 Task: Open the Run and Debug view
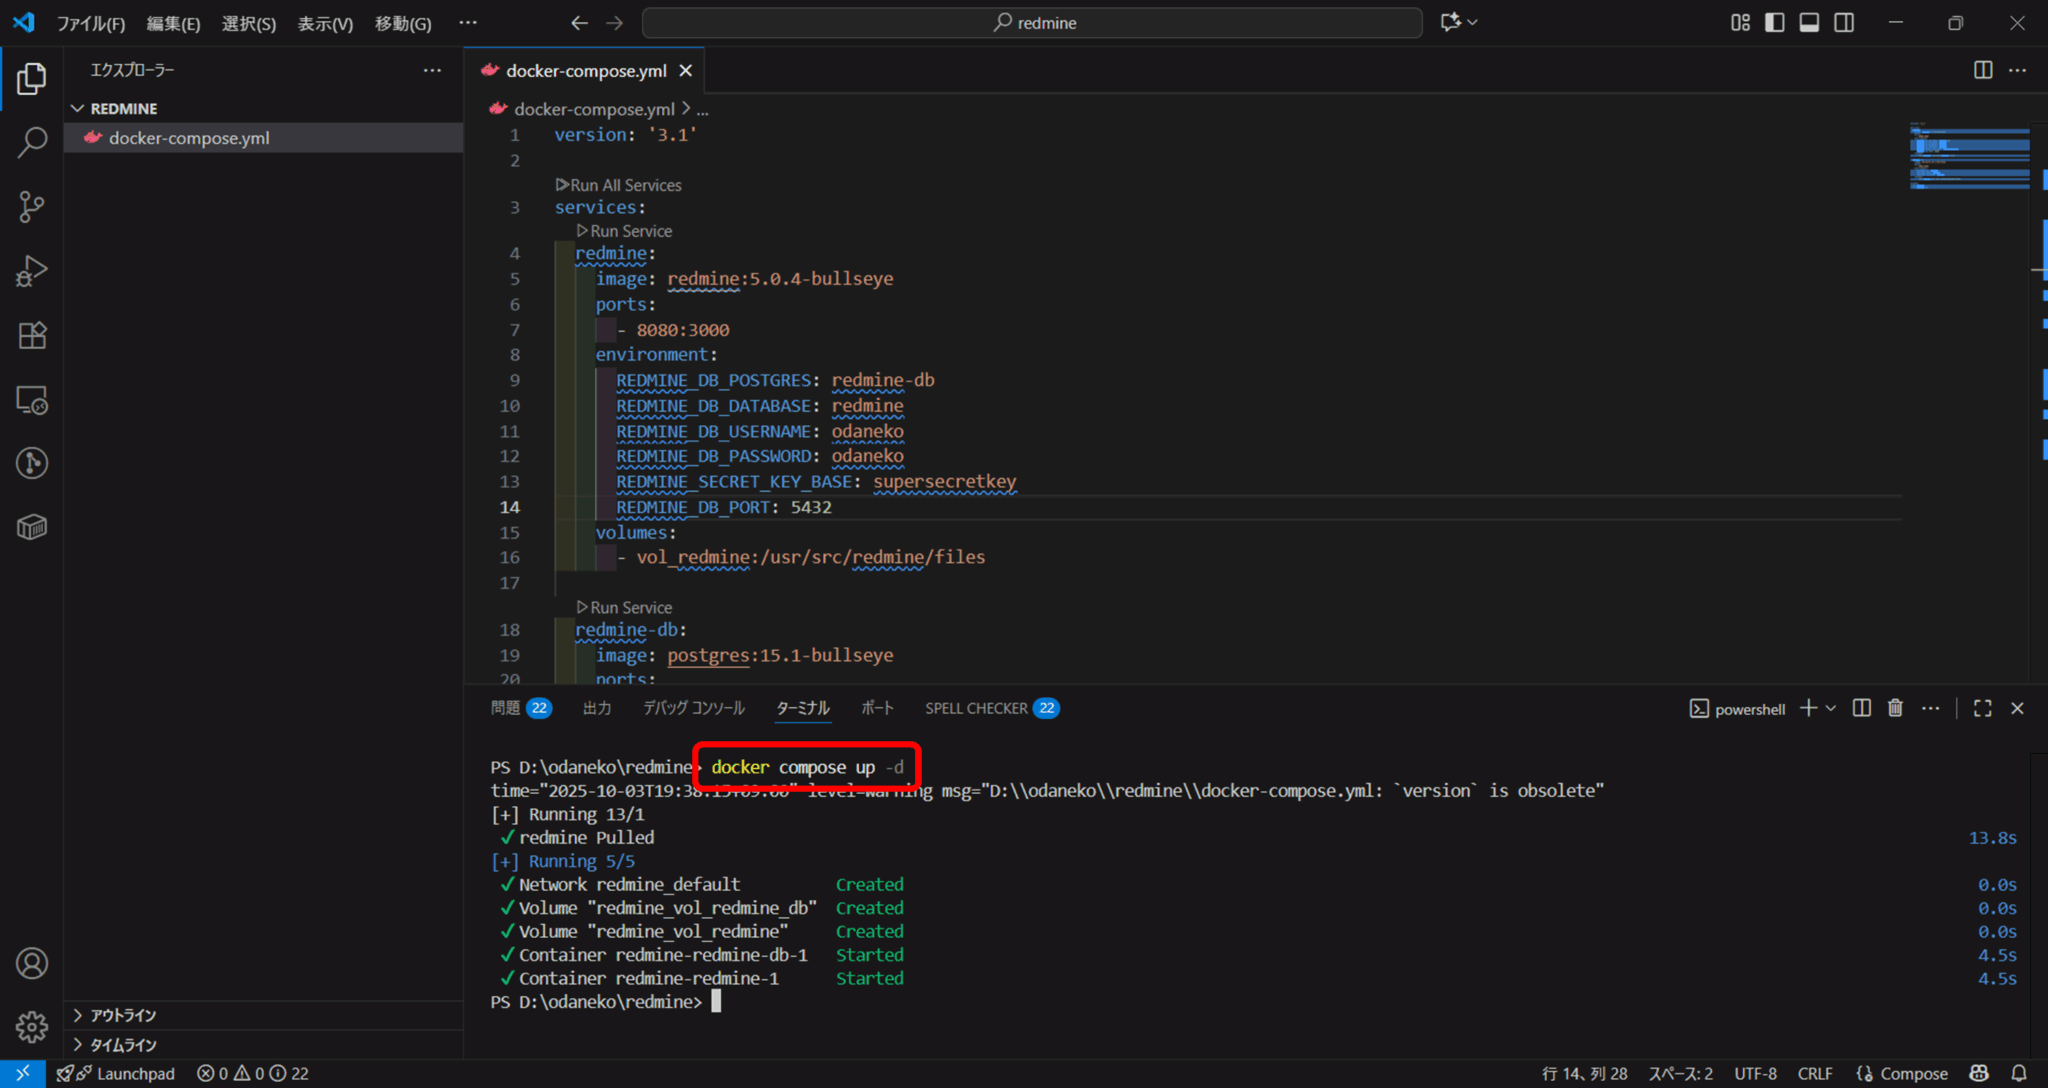tap(31, 270)
